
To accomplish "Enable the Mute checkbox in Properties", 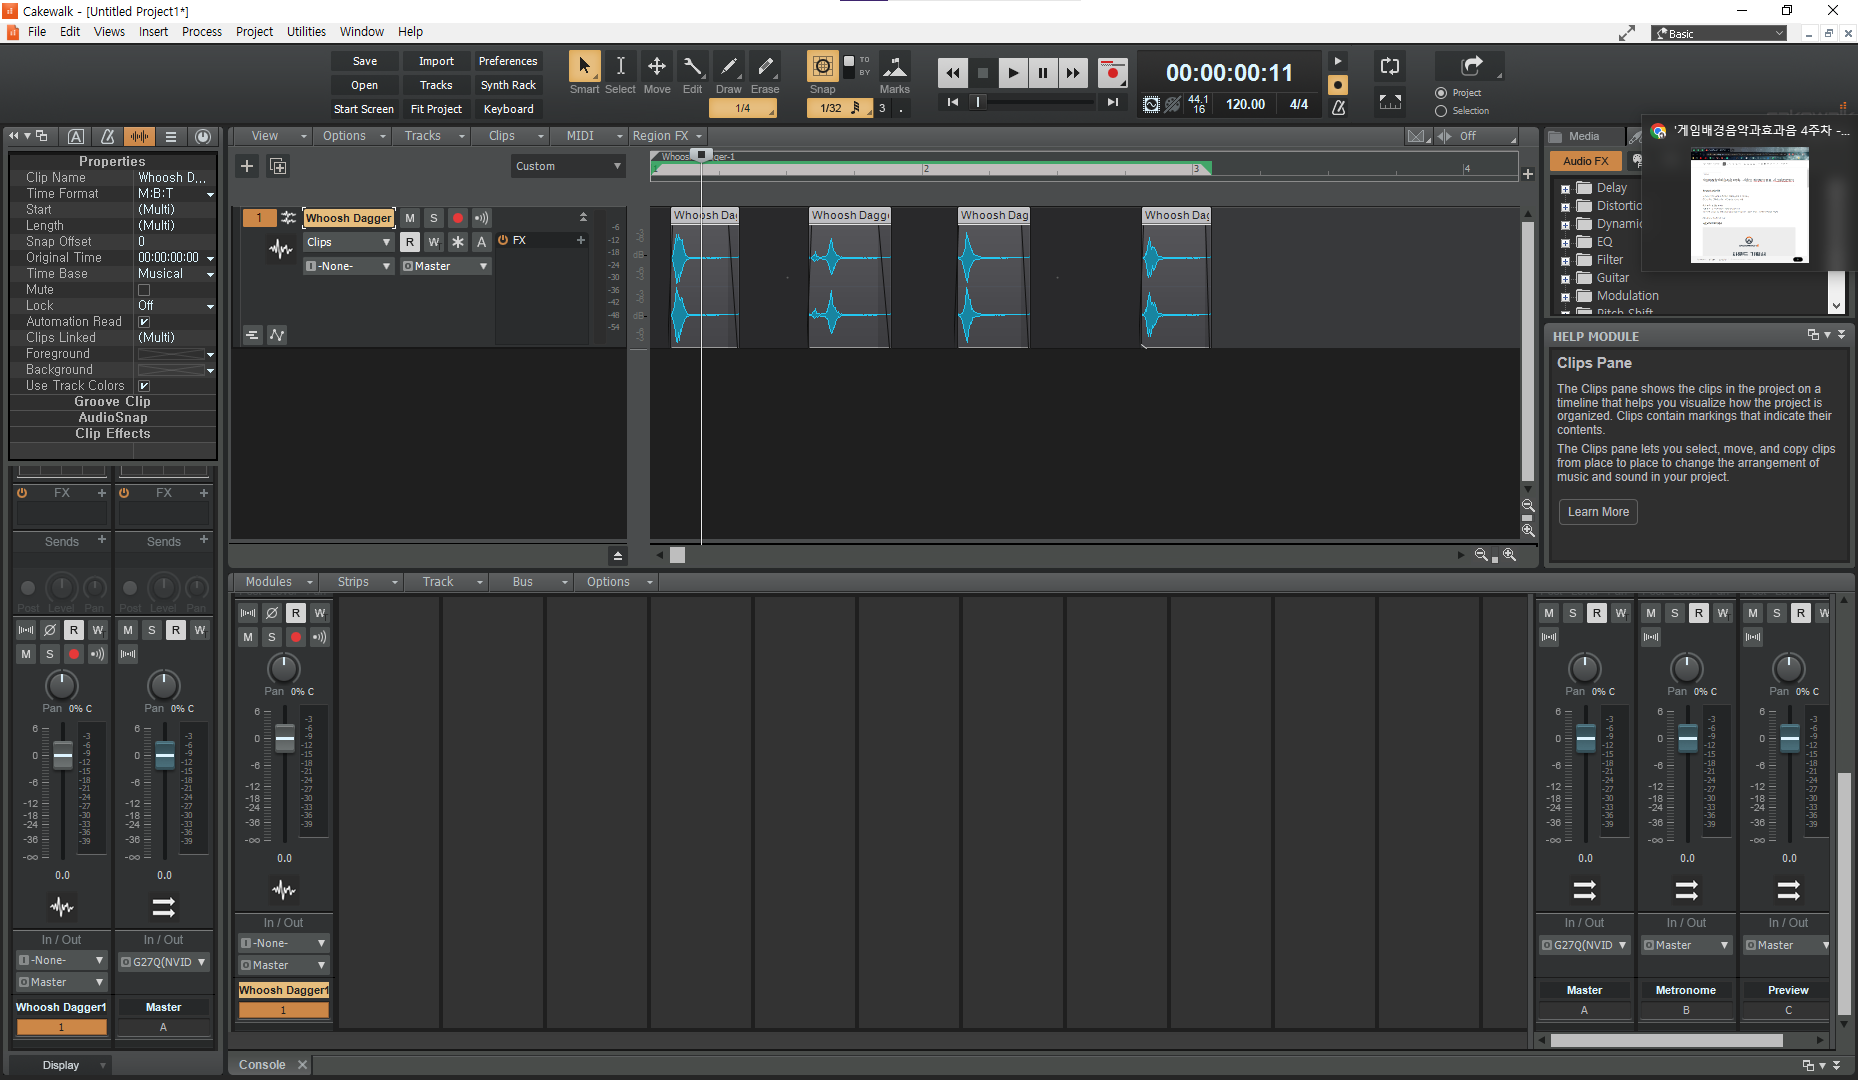I will [x=144, y=290].
